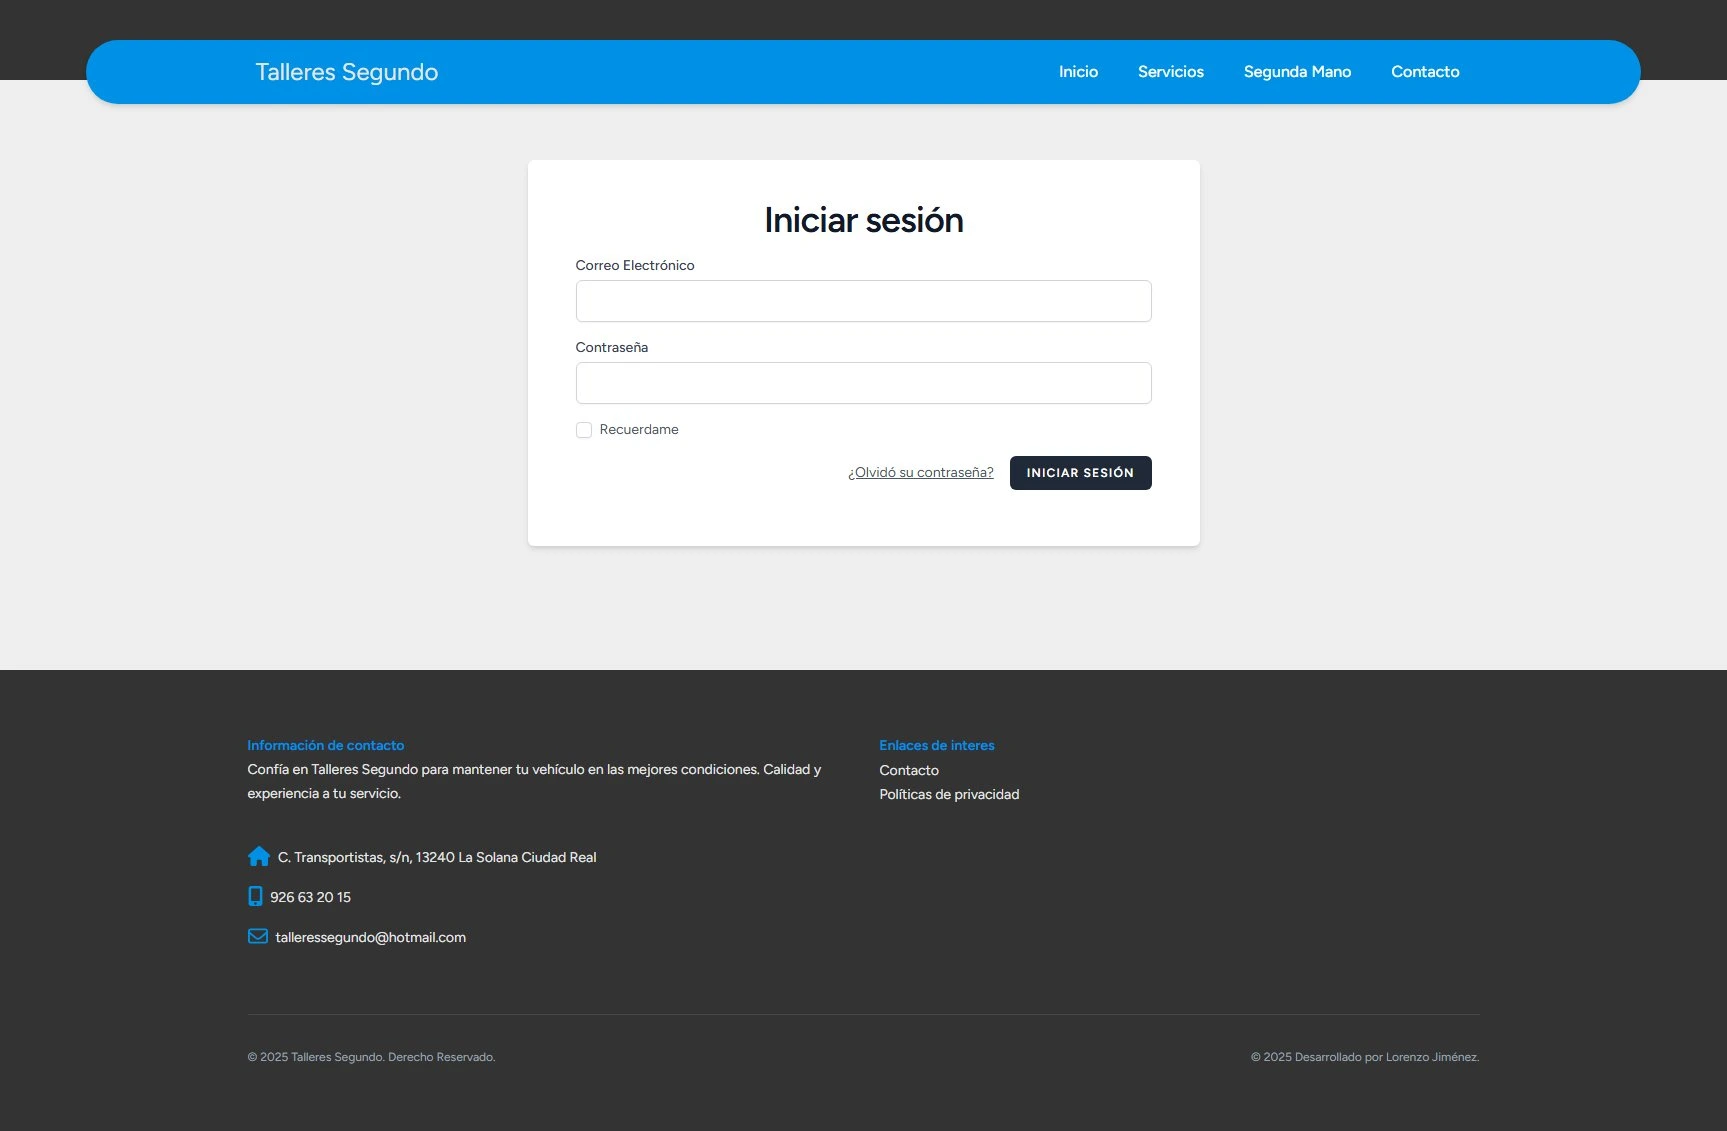This screenshot has height=1131, width=1727.
Task: Click the © 2025 Talleres Segundo copyright text
Action: click(372, 1057)
